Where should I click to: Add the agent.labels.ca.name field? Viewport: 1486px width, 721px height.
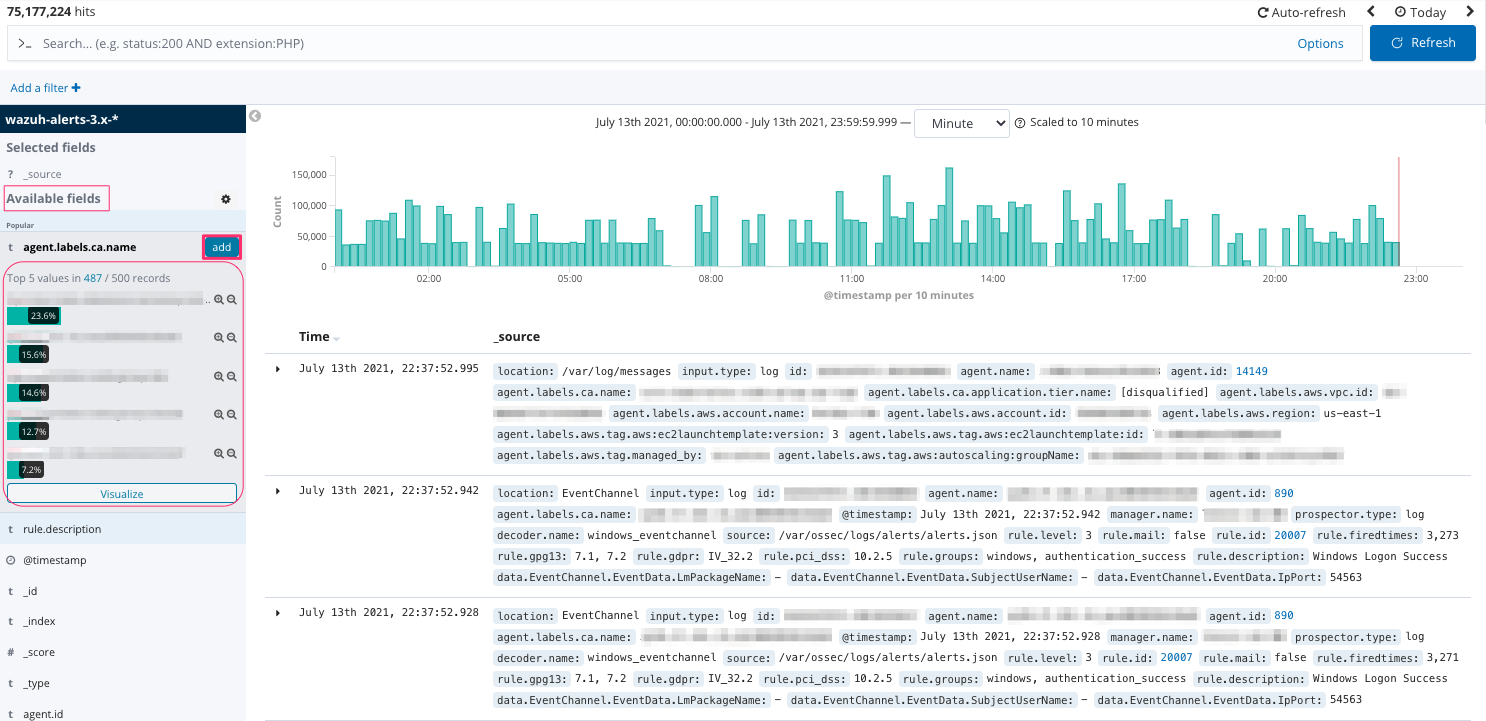tap(221, 247)
